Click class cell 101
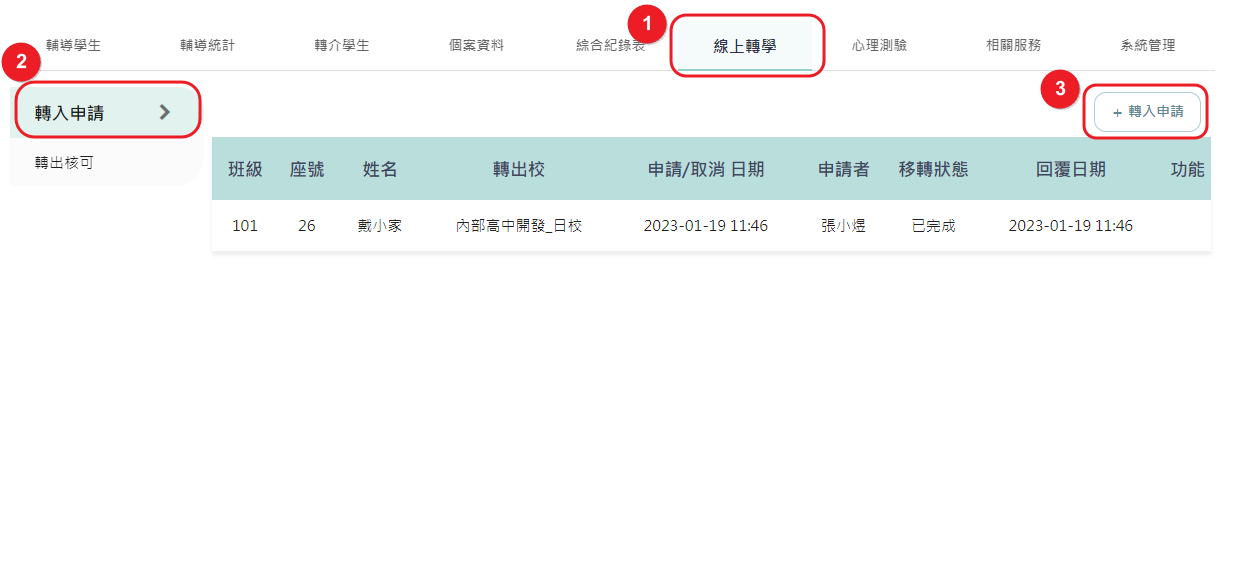The image size is (1234, 583). point(245,226)
